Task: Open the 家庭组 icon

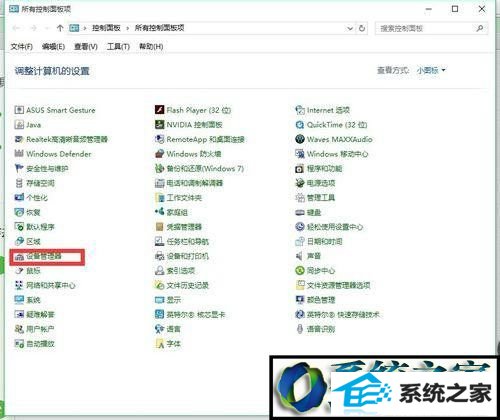Action: 159,212
